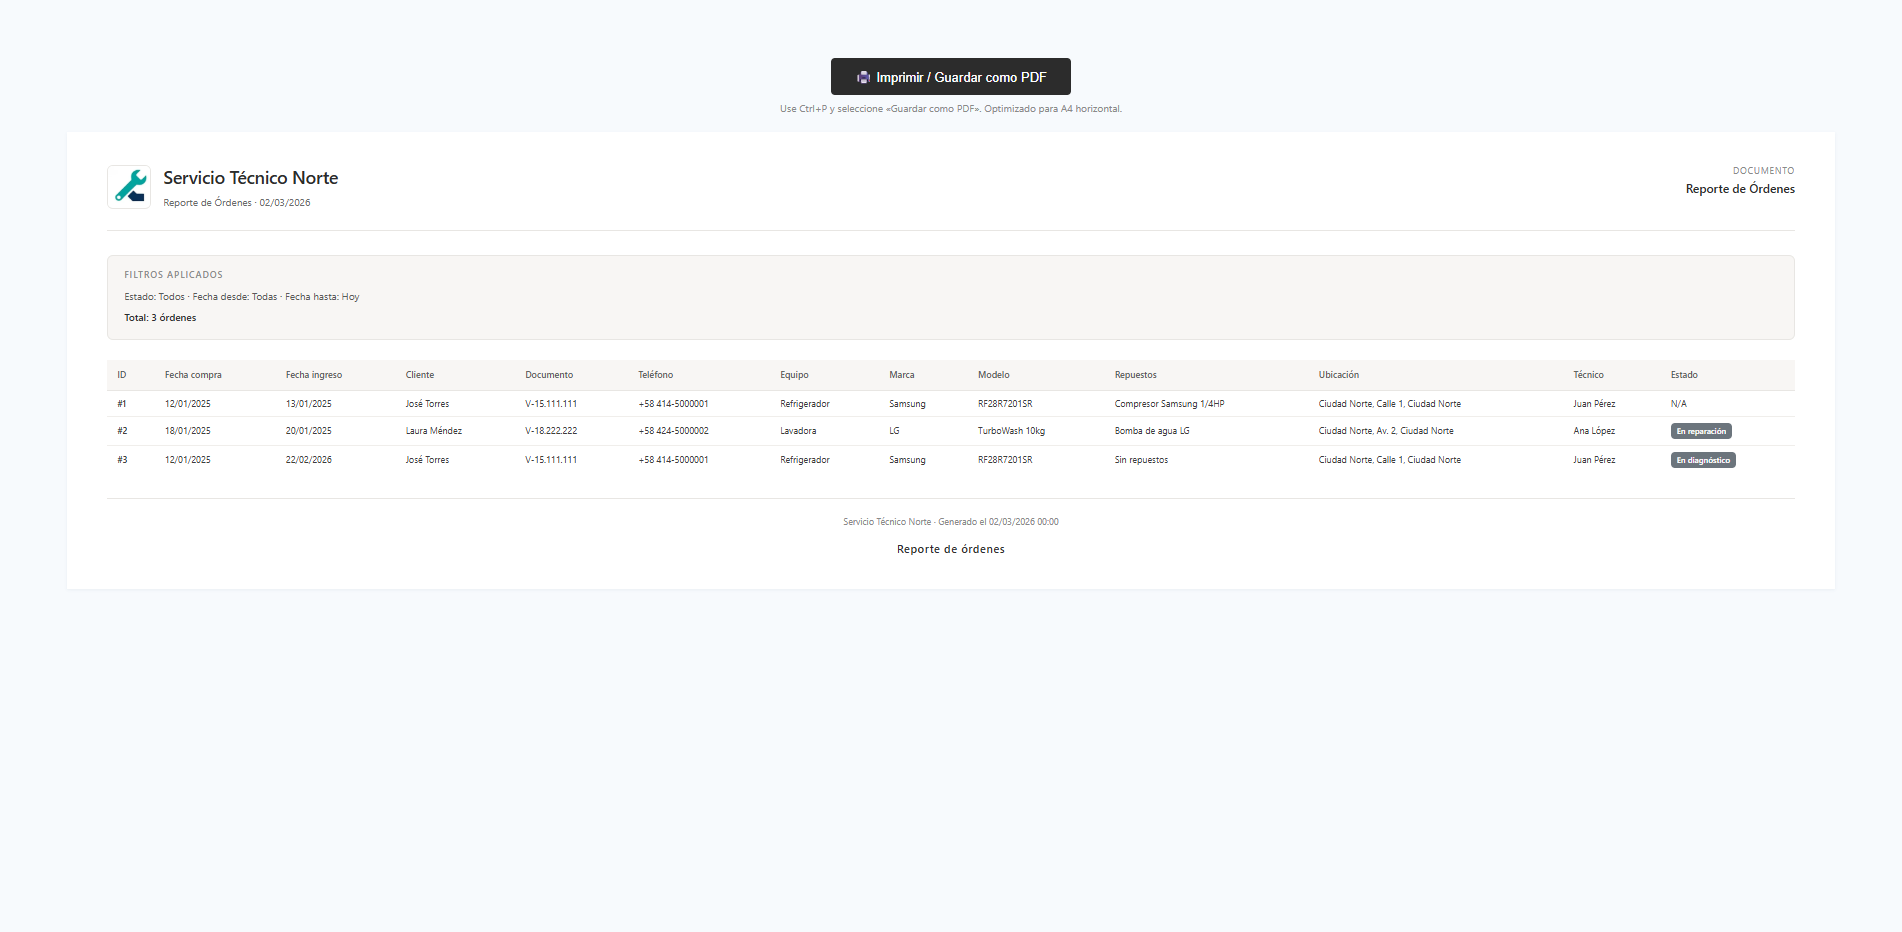Select the 'En reparación' status badge

[x=1700, y=431]
